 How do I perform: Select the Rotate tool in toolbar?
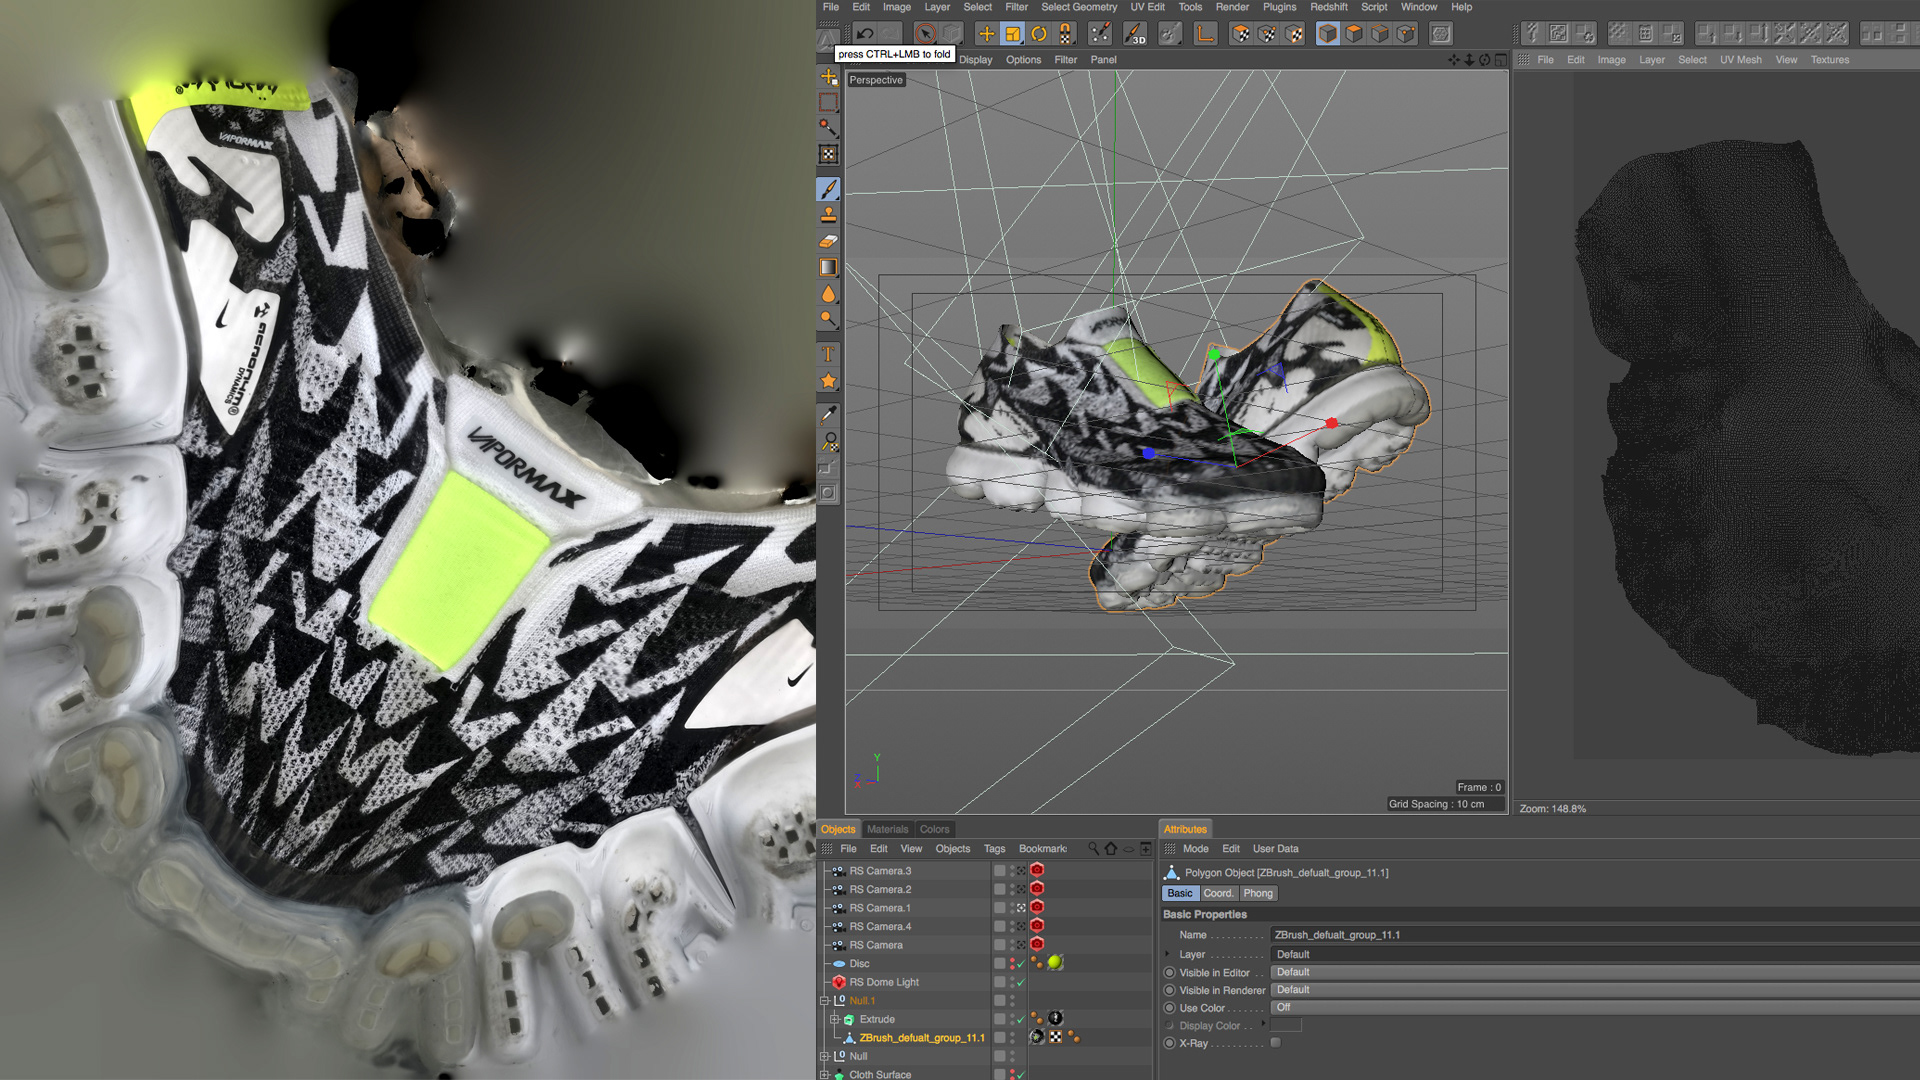click(1039, 34)
